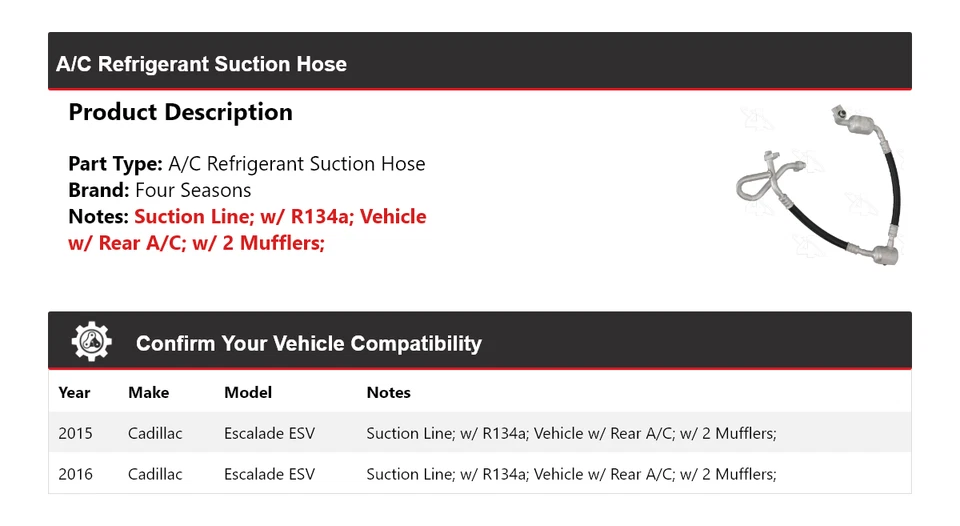Screen dimensions: 960x526
Task: Select the Model column header
Action: tap(247, 393)
